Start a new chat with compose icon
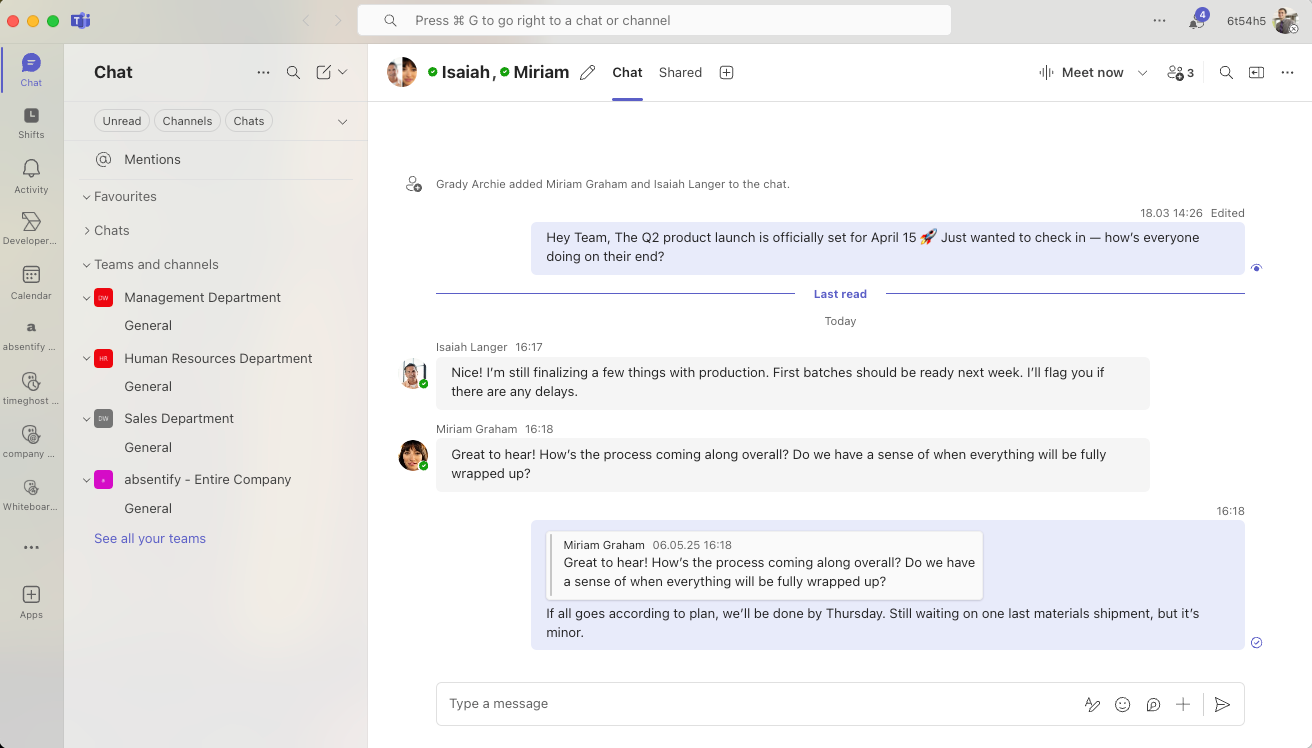Viewport: 1312px width, 748px height. (323, 72)
